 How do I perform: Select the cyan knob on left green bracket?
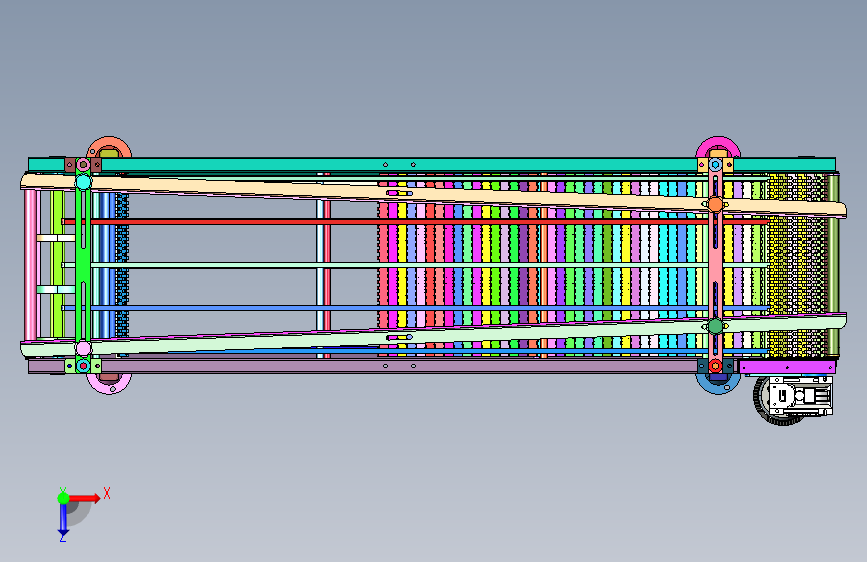point(83,182)
